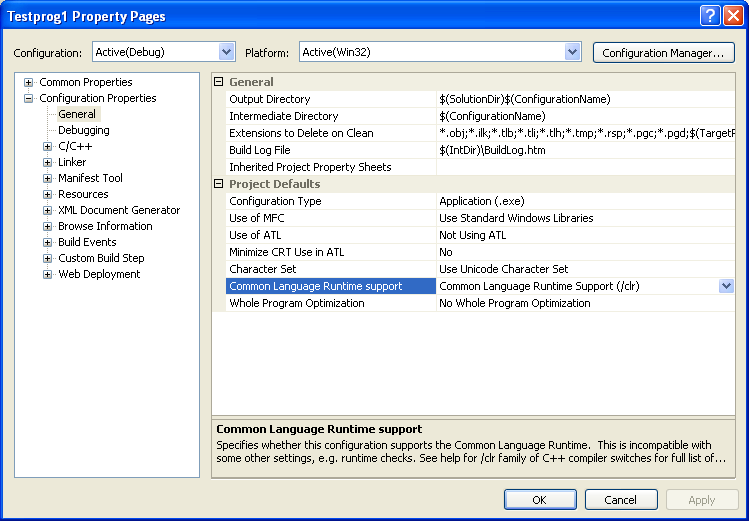Expand the Manifest Tool node
This screenshot has height=521, width=749.
(47, 179)
